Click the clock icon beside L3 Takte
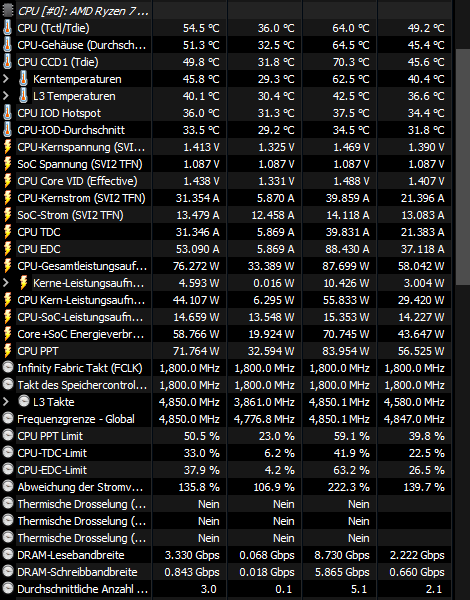 24,401
